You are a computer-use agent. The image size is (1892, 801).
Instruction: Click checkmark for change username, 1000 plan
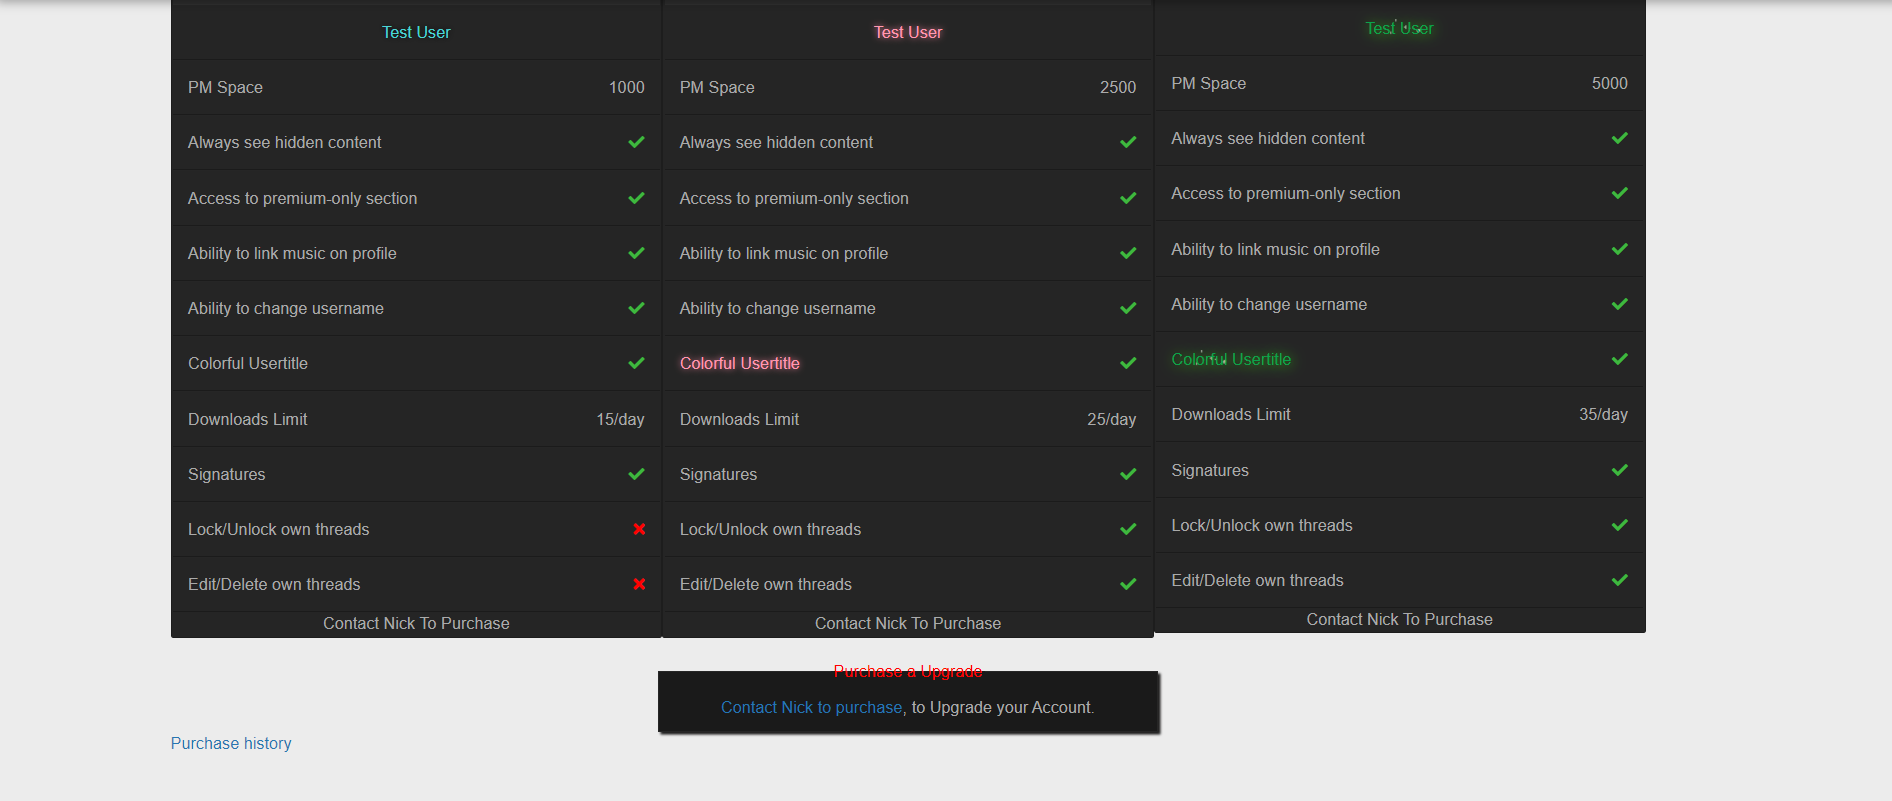coord(636,308)
